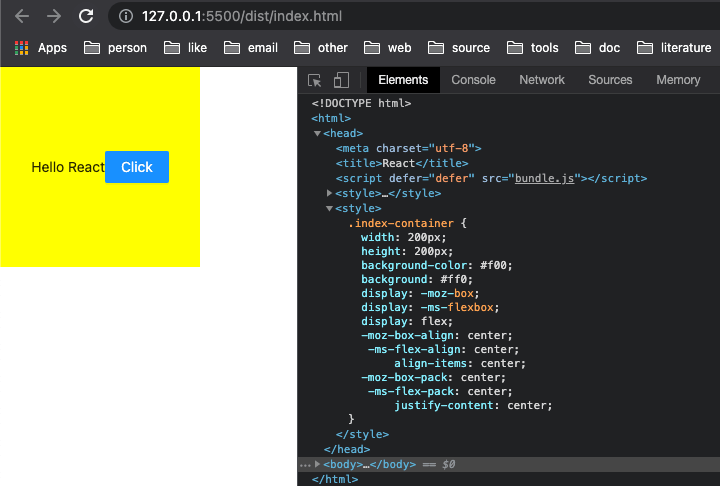
Task: Collapse the expanded second style element
Action: click(x=329, y=209)
